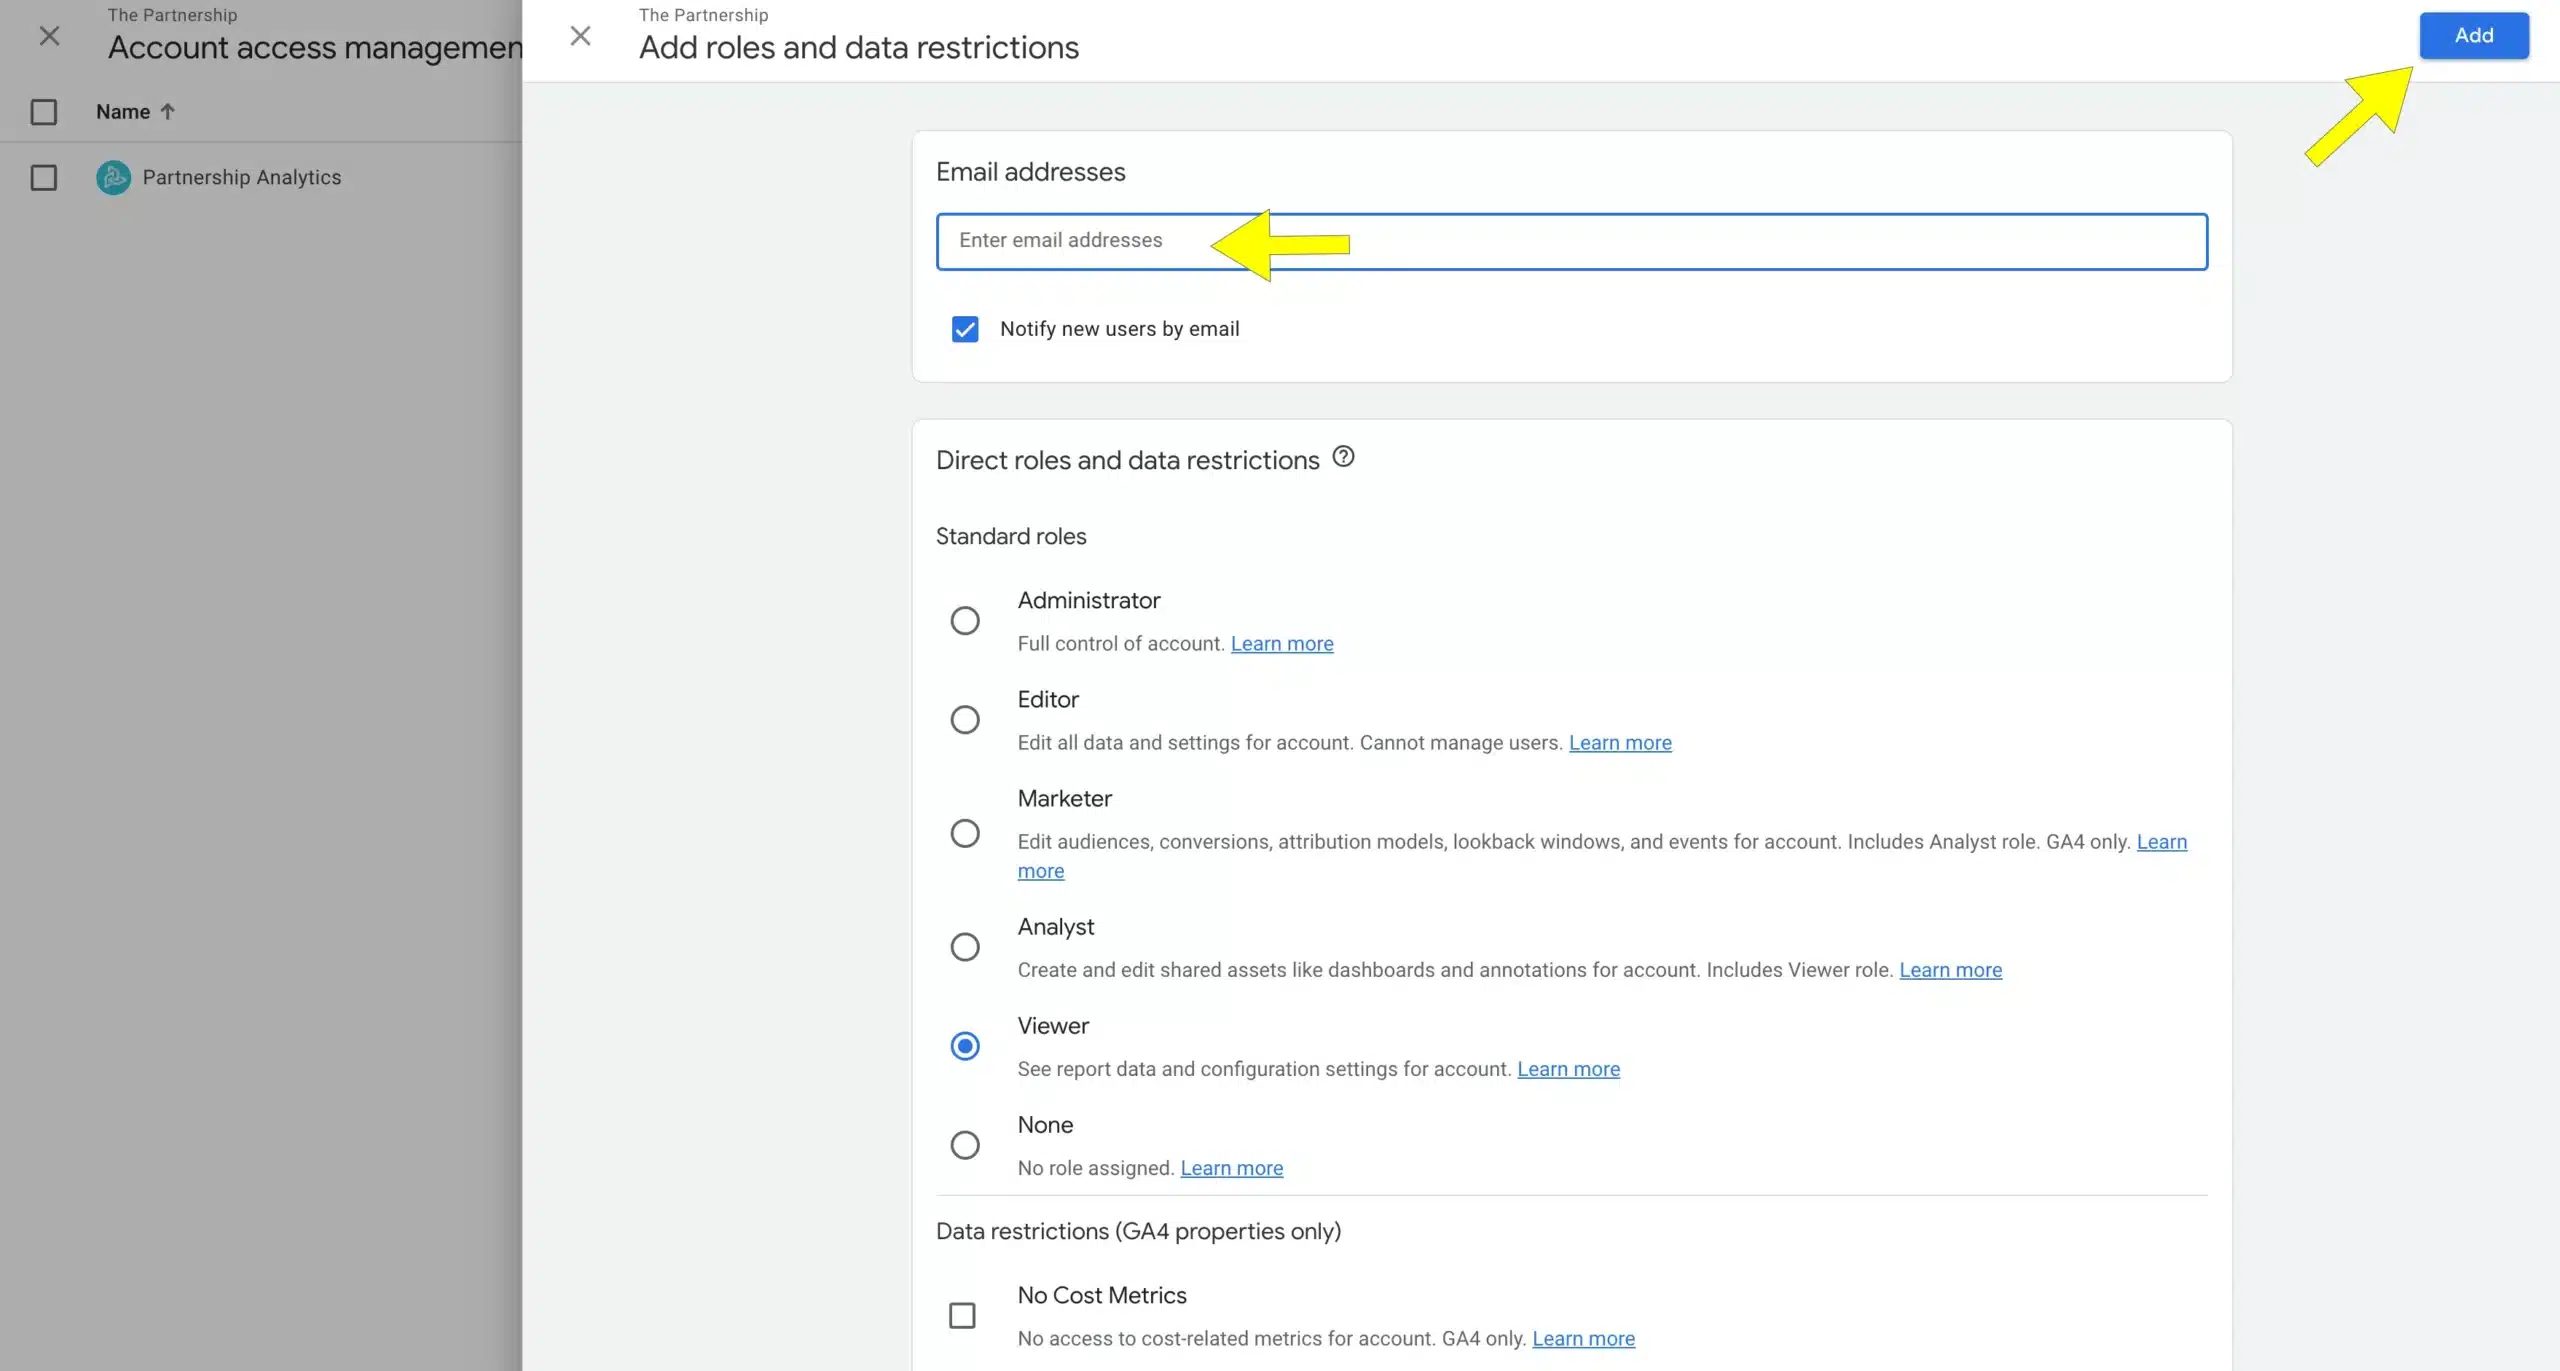Click the notification bell or email notify icon

click(965, 328)
